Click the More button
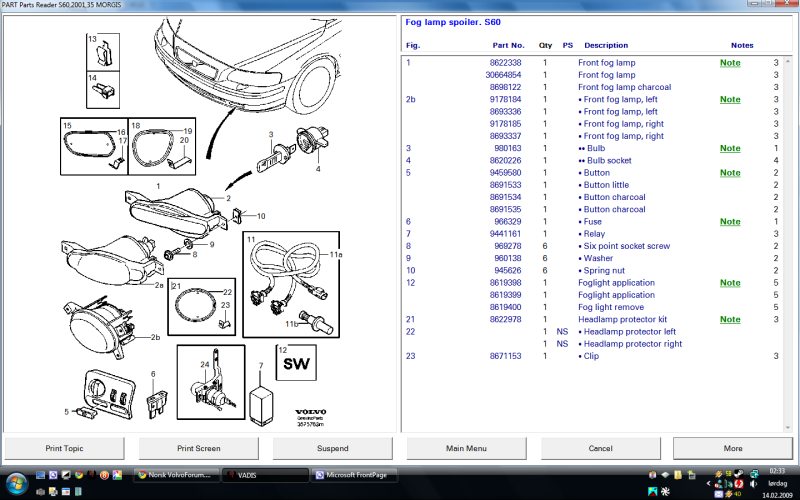Screen dimensions: 800x500 (733, 448)
